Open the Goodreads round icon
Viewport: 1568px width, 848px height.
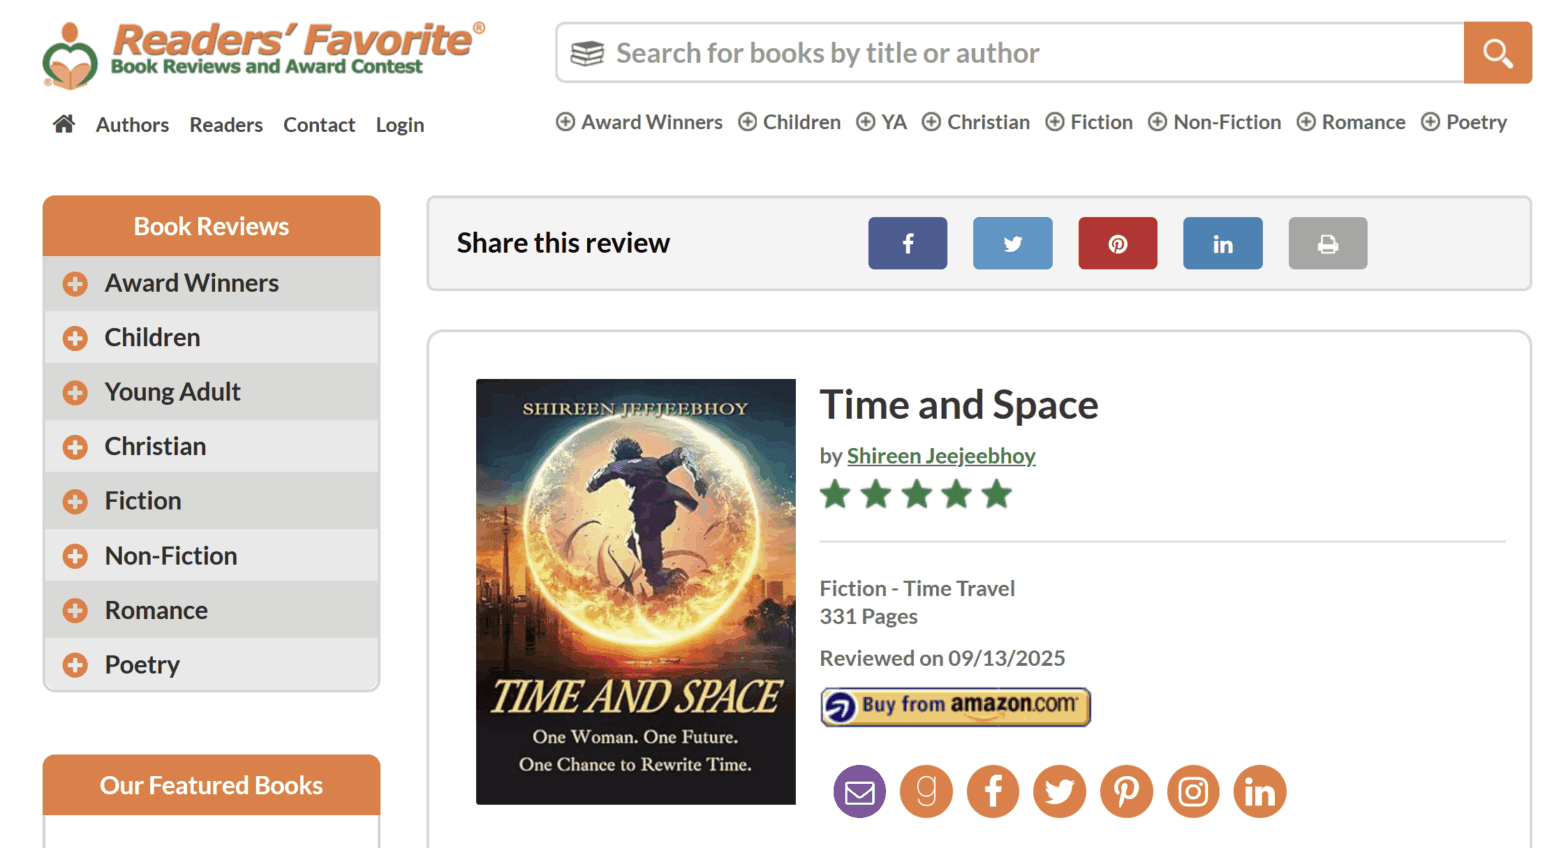click(x=927, y=792)
